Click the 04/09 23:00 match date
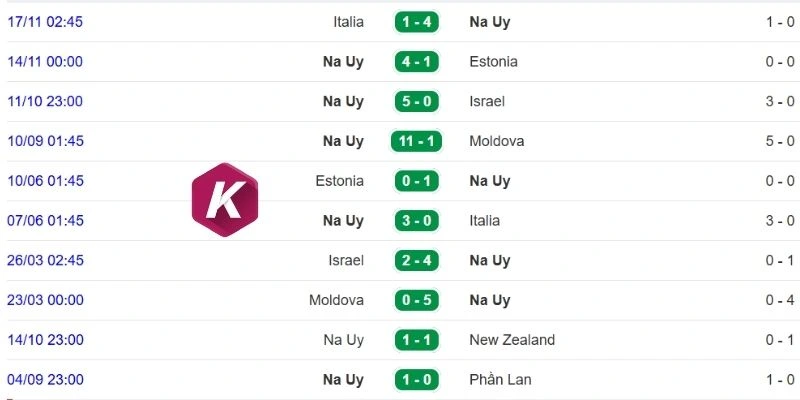The image size is (800, 400). [45, 380]
